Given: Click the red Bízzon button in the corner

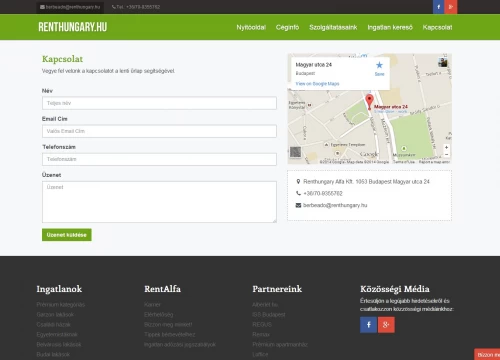Looking at the screenshot, I should click(487, 354).
